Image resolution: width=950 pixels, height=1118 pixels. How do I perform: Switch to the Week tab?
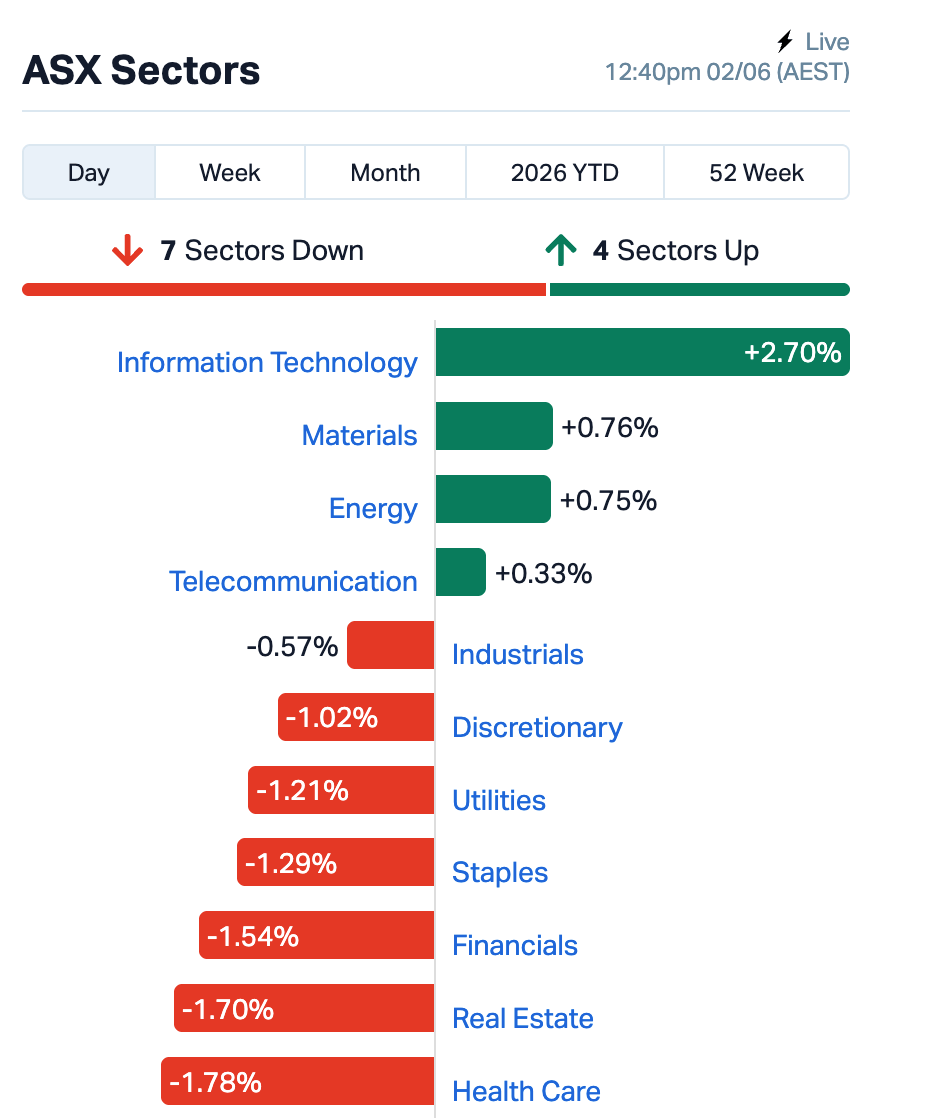point(230,173)
